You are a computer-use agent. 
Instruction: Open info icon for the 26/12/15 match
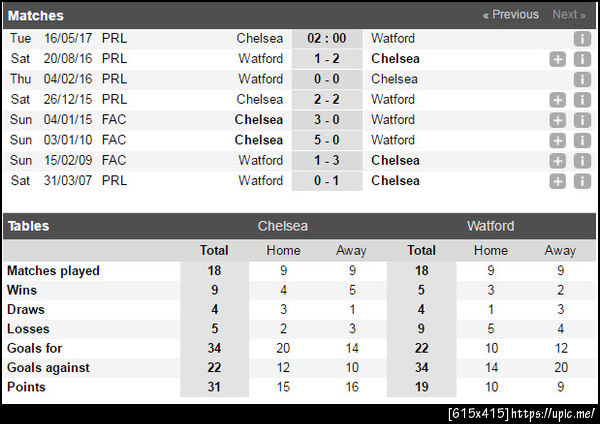tap(581, 100)
